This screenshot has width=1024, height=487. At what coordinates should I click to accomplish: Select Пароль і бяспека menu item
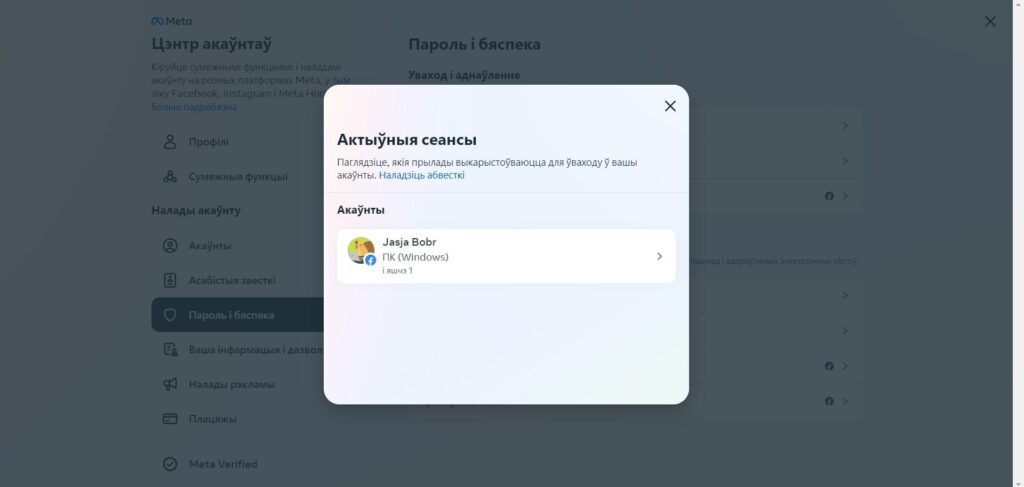pos(238,315)
